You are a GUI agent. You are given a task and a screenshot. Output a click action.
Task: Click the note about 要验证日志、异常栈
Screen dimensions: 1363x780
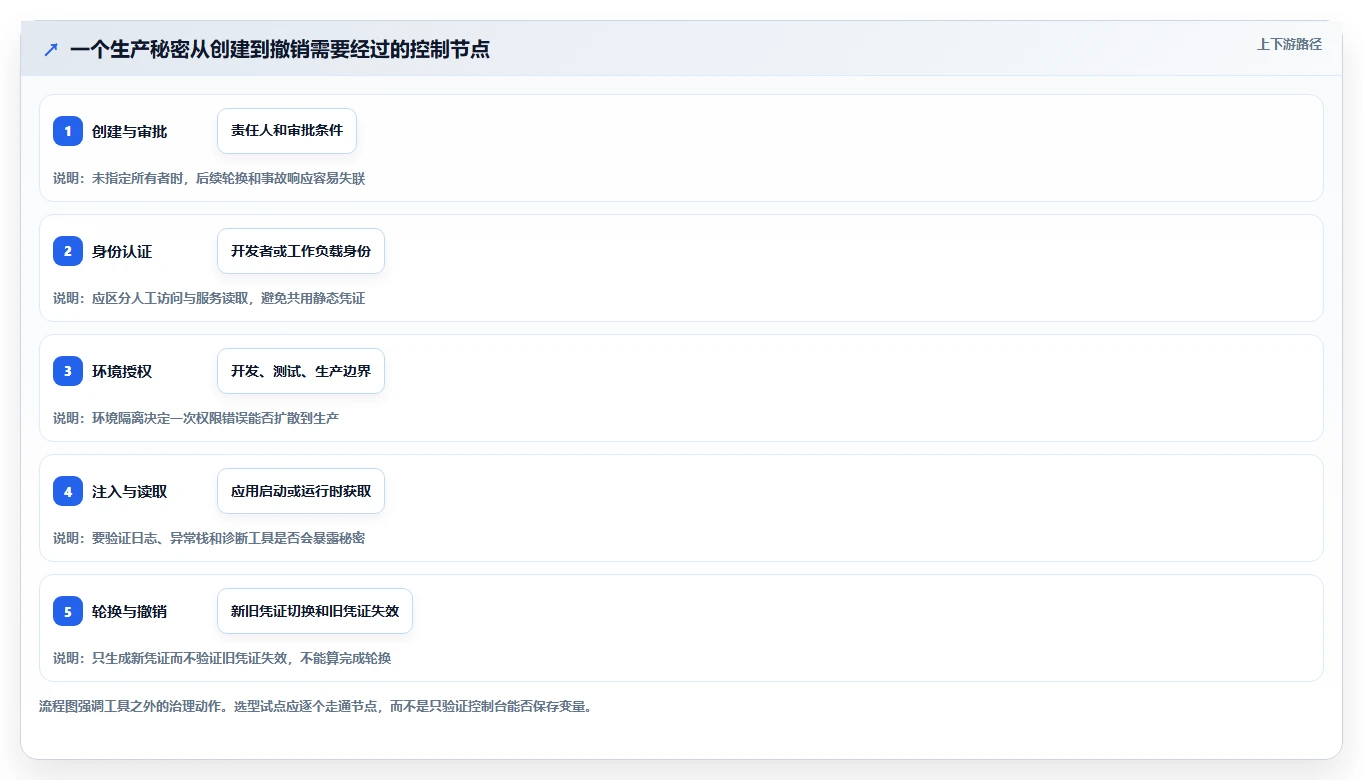(209, 538)
